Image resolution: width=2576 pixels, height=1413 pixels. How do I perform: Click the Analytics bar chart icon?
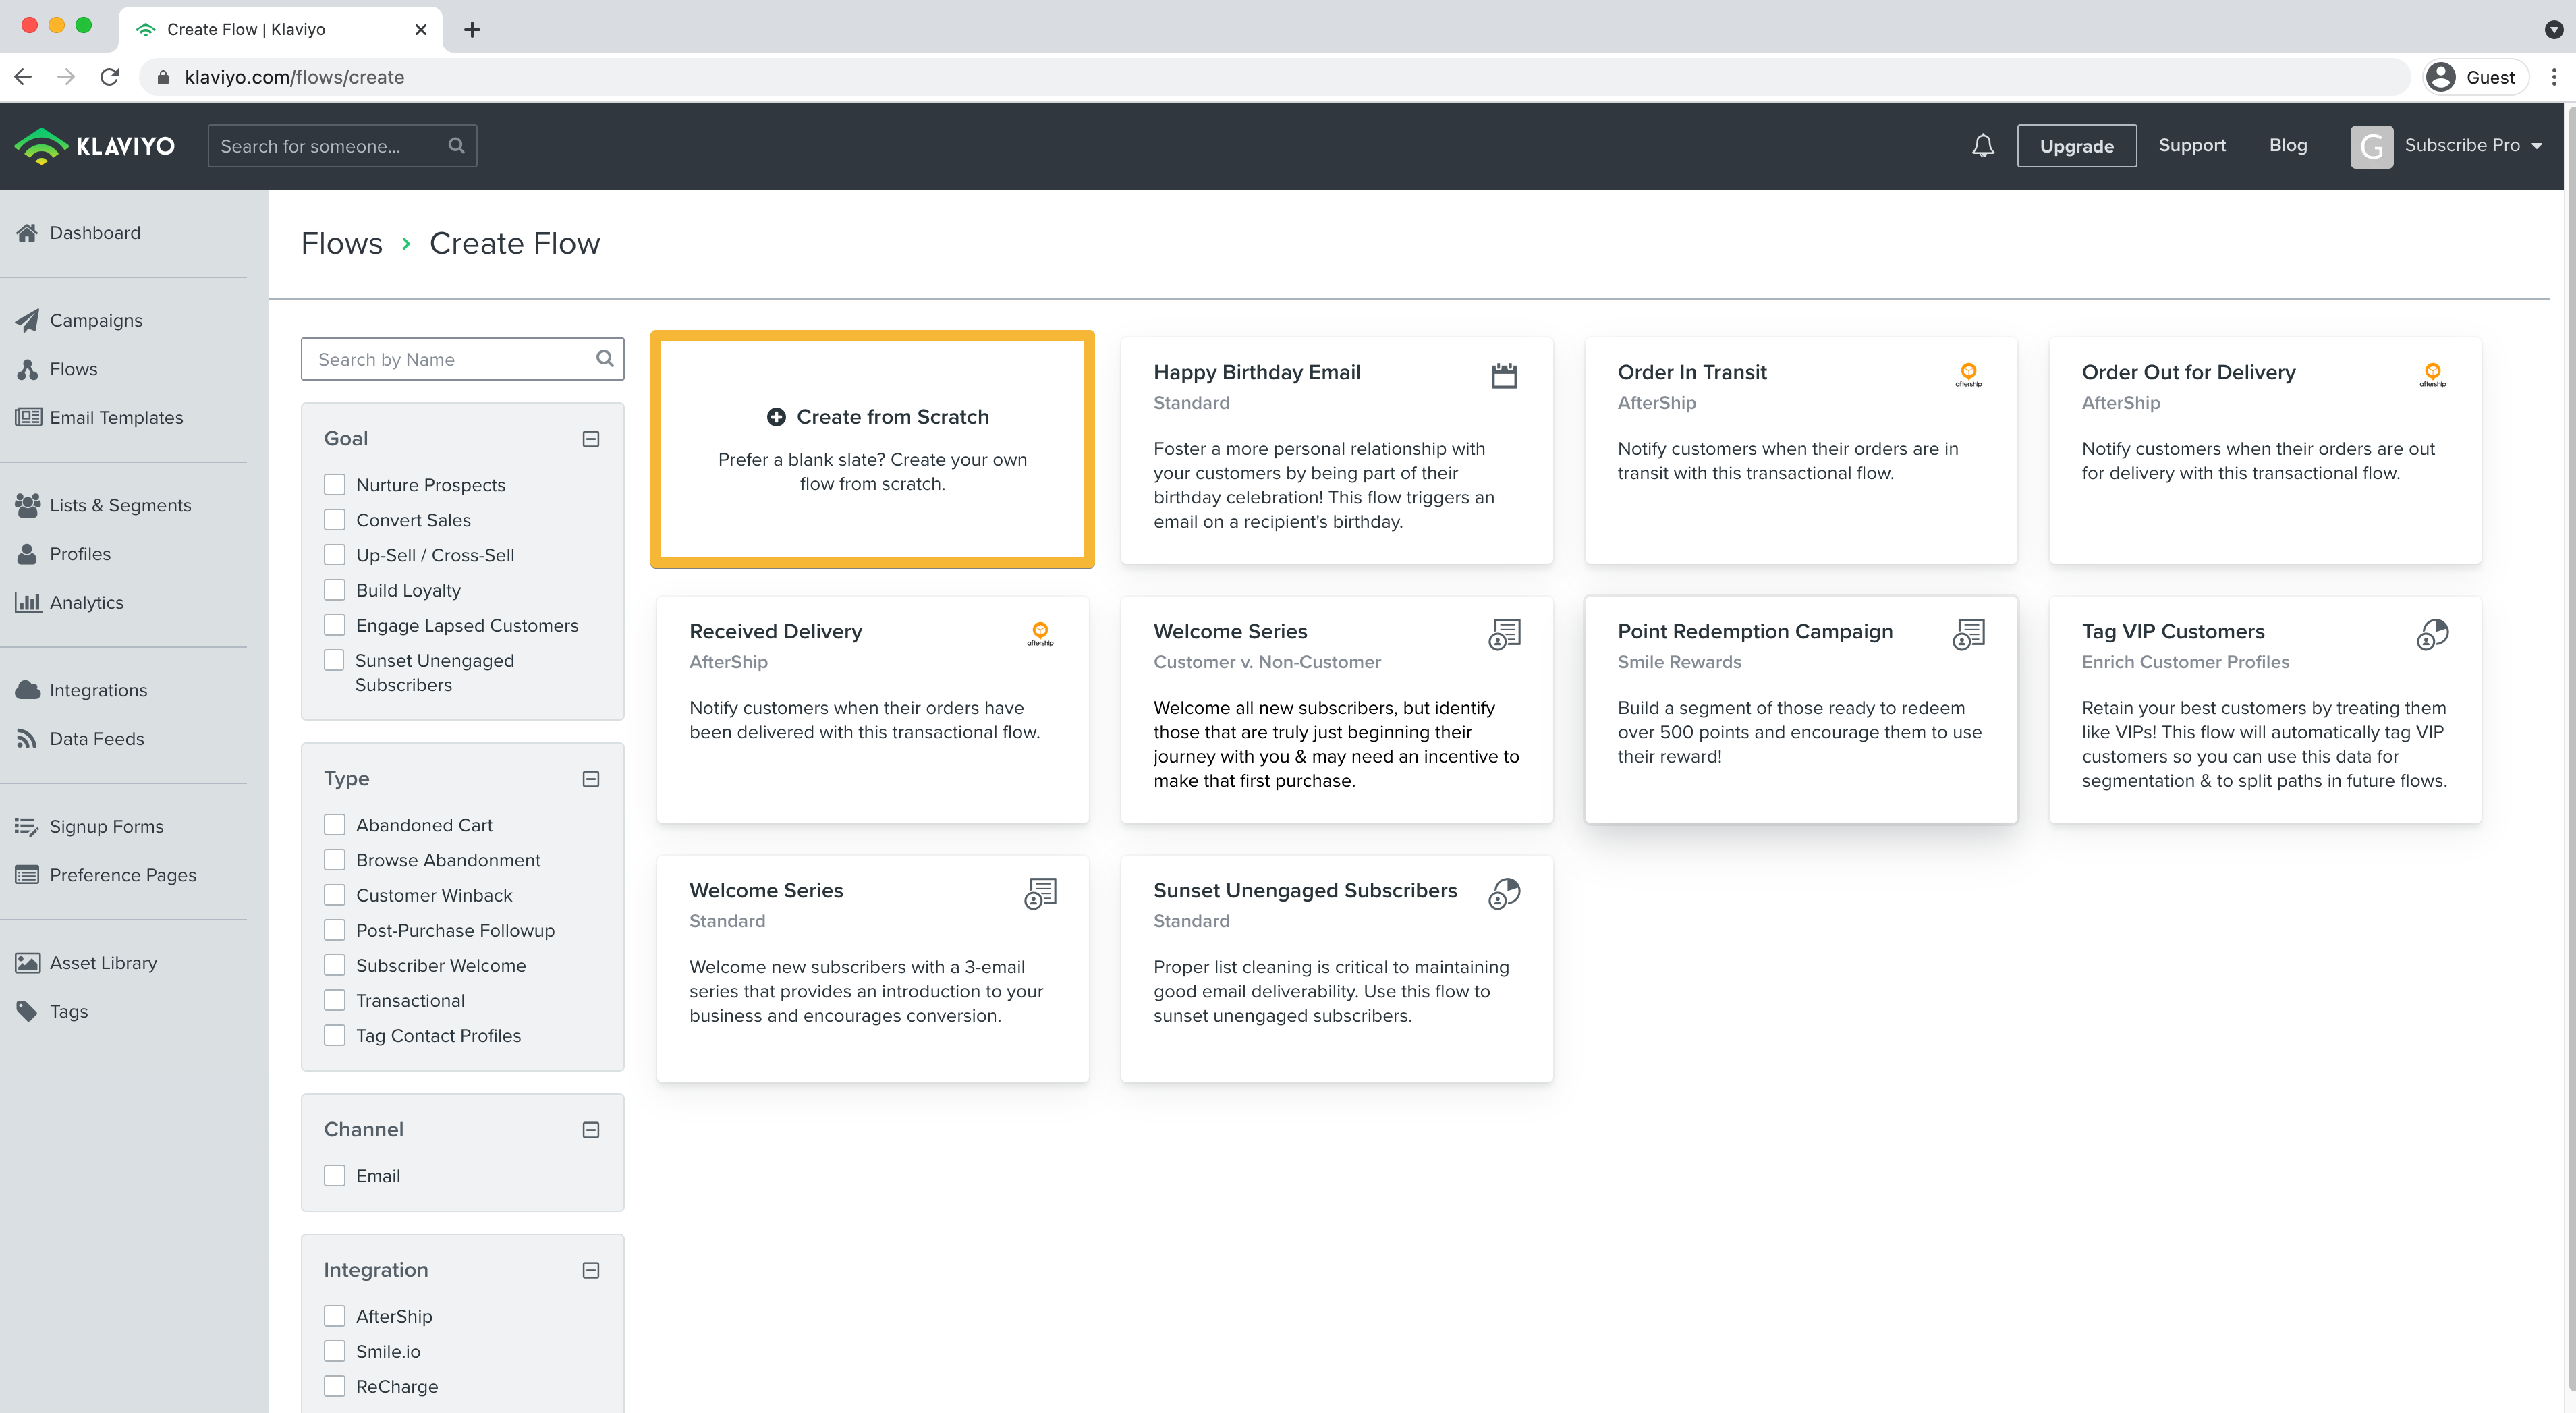click(x=28, y=602)
